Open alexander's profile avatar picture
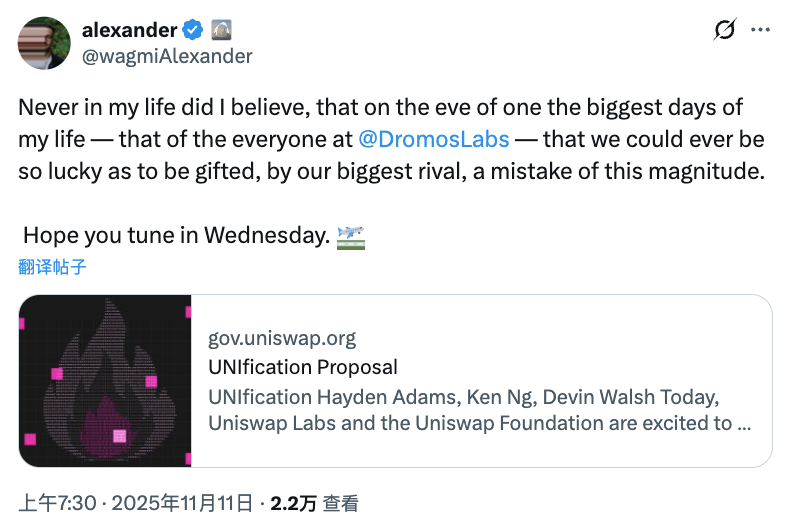This screenshot has width=794, height=532. point(44,43)
